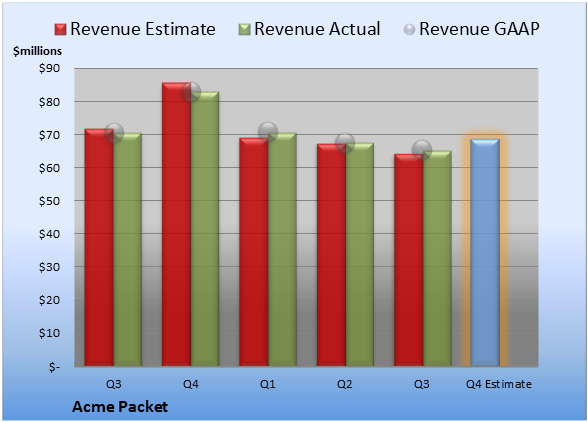
Task: Click the '$40' y-axis value
Action: pyautogui.click(x=49, y=234)
